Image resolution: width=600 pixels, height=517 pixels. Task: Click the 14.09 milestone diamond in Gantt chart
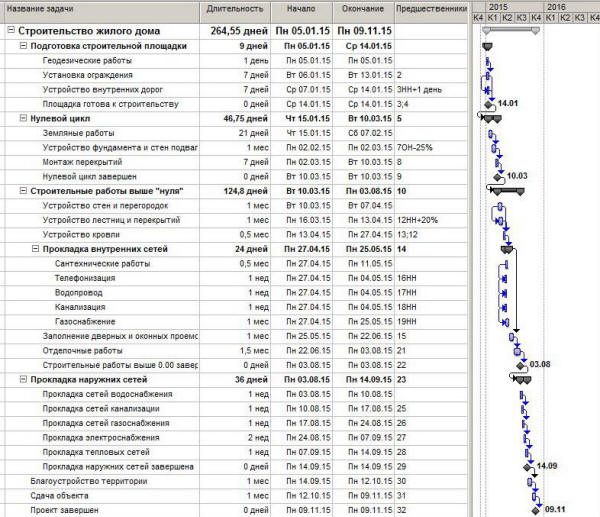click(x=527, y=467)
